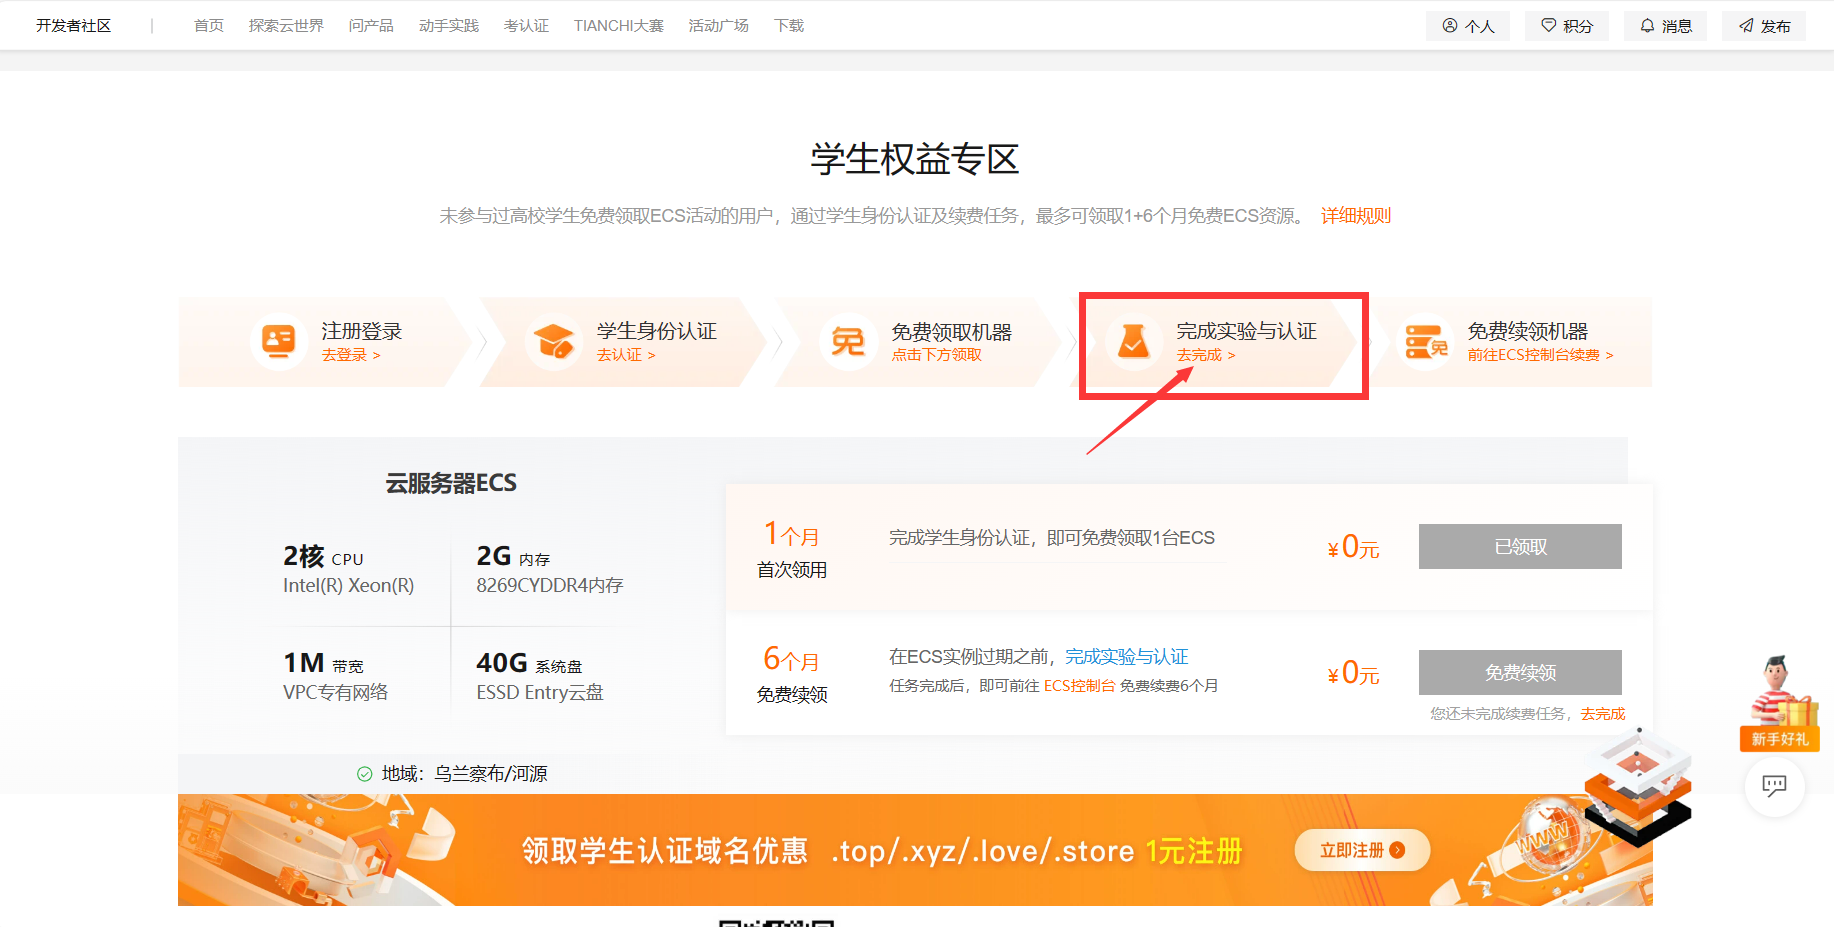This screenshot has height=927, width=1834.
Task: Click the 40G 系统盘 spec text
Action: [529, 663]
